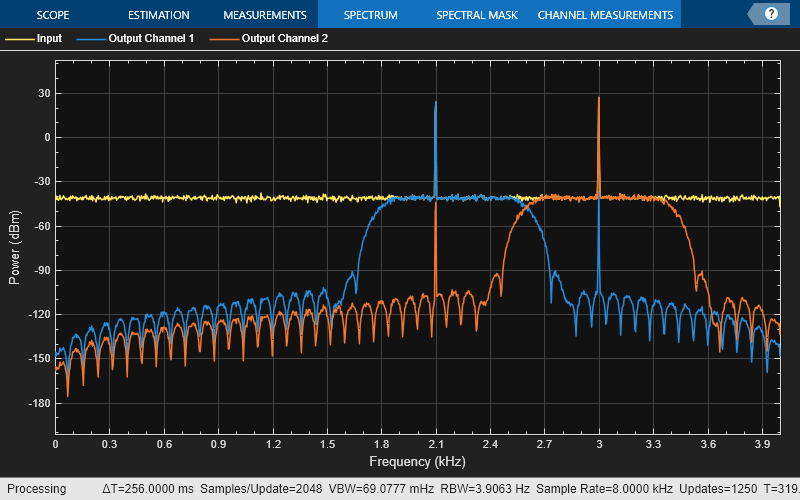Click the Sample Rate status readout
The image size is (800, 500).
click(x=604, y=489)
